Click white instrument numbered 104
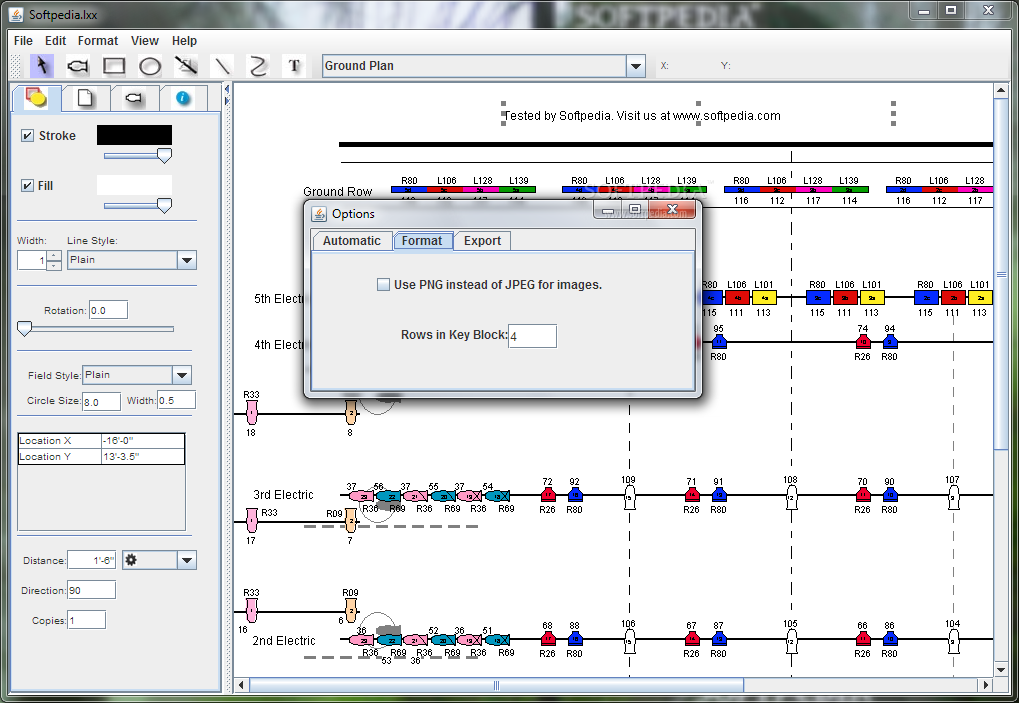 tap(953, 642)
